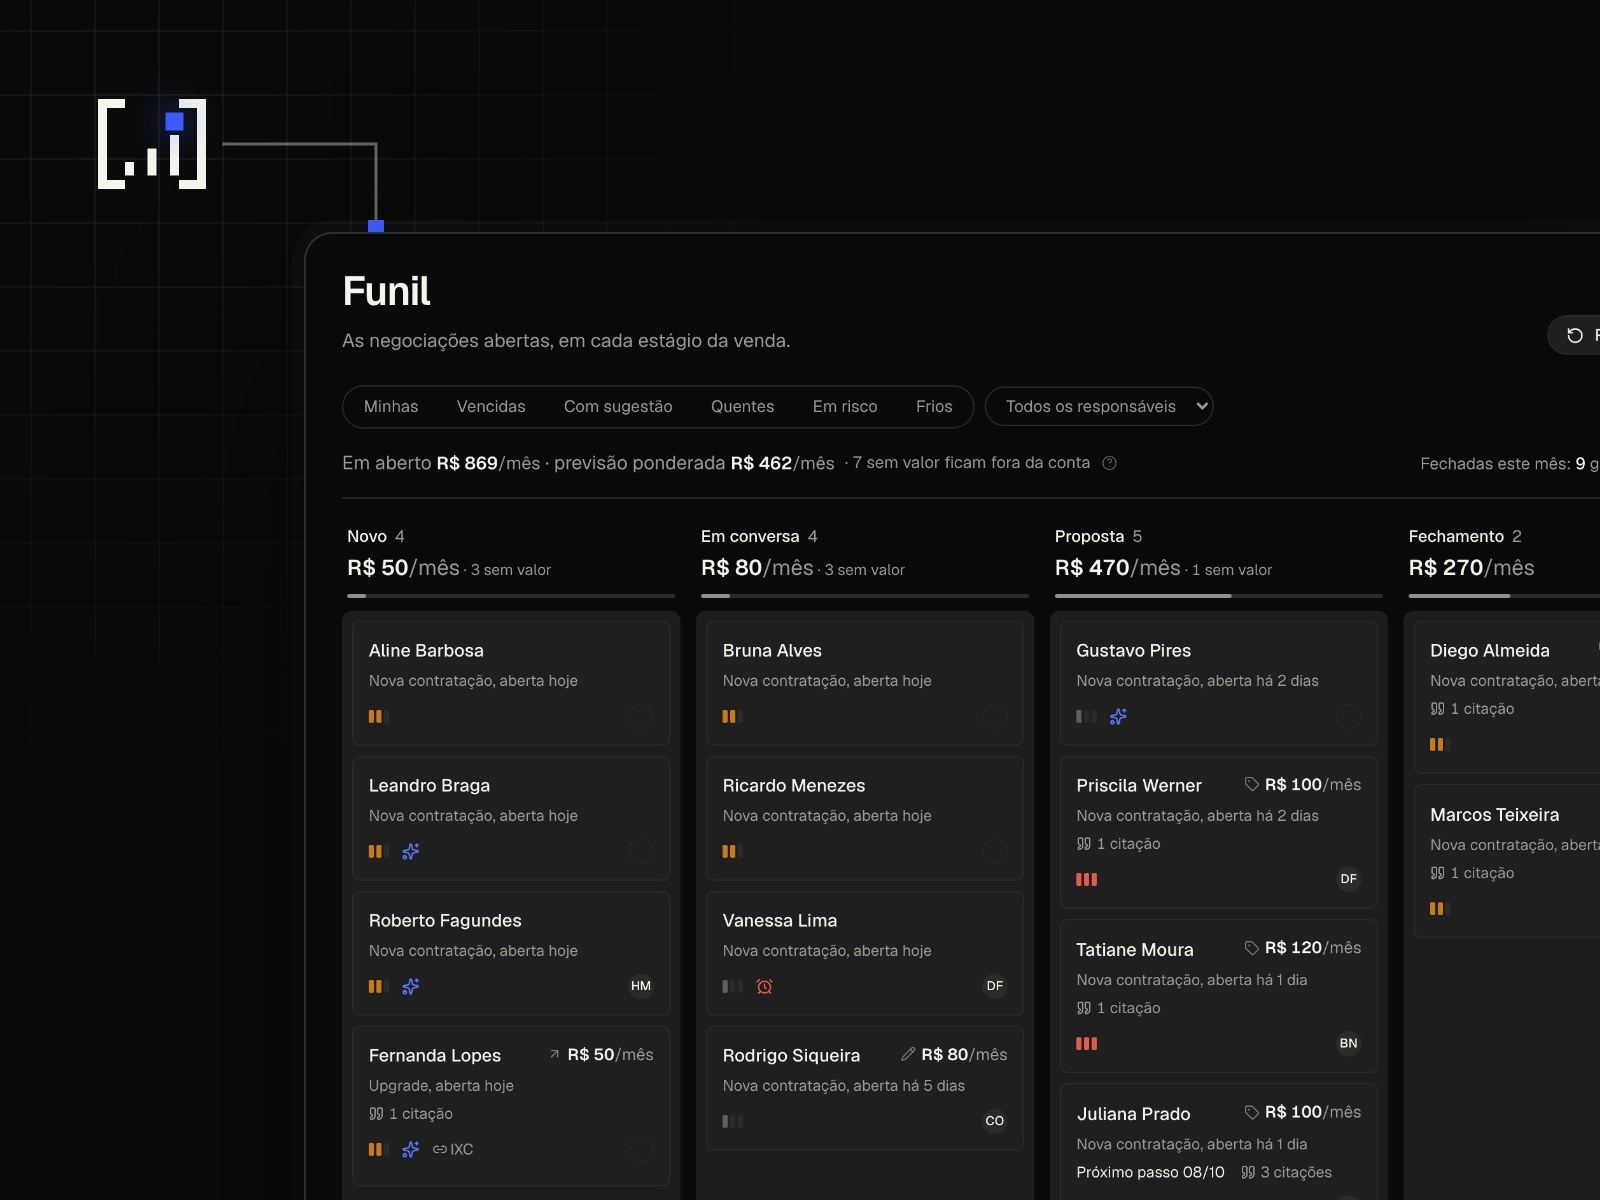Click the DF avatar on Vanessa Lima card

click(x=995, y=986)
